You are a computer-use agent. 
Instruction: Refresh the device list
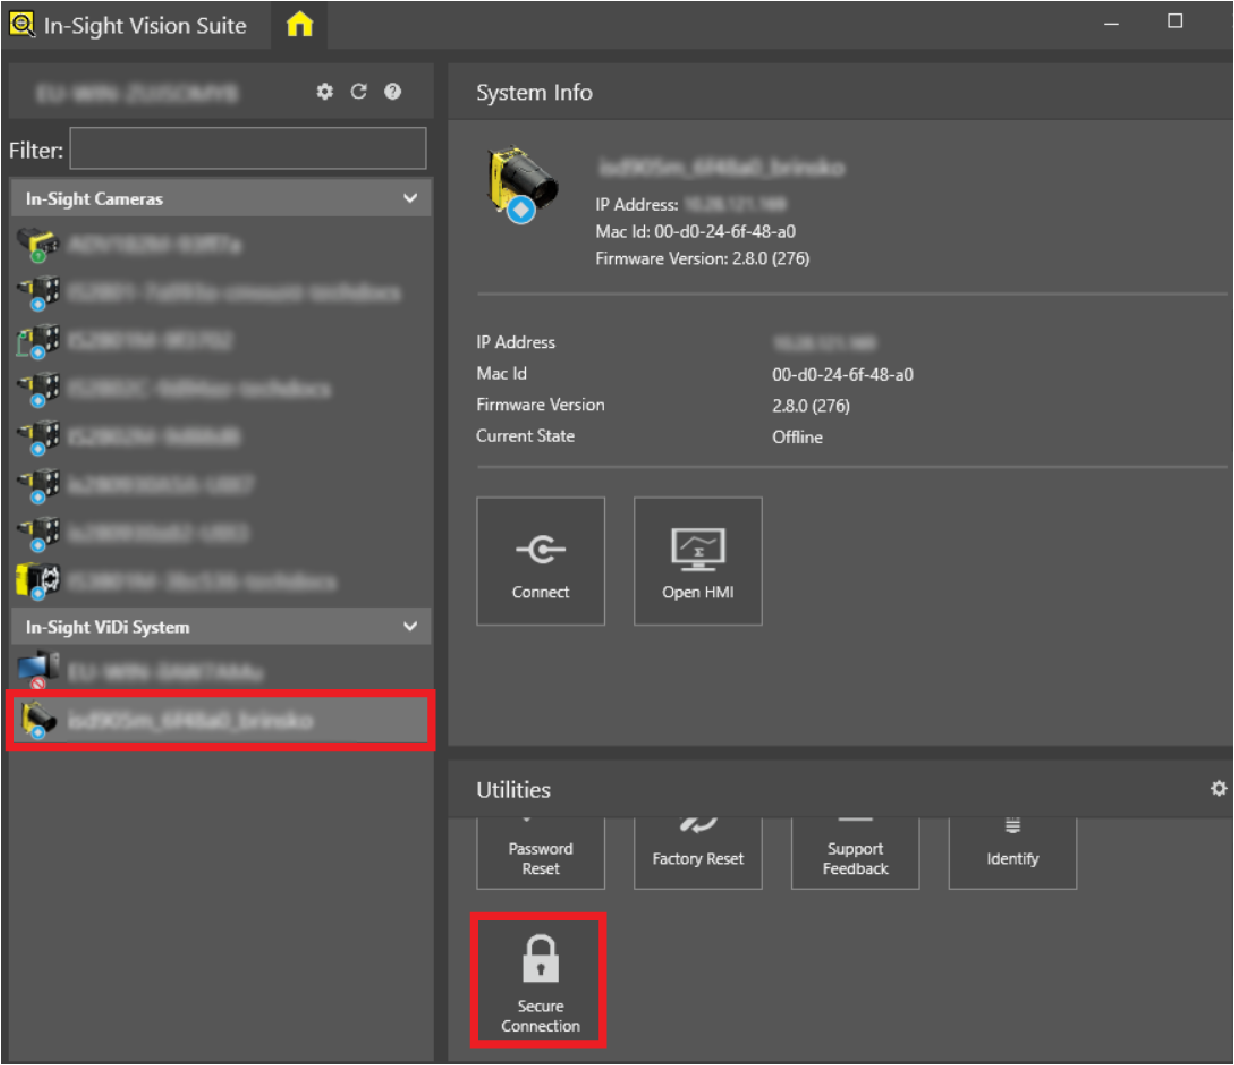tap(358, 92)
